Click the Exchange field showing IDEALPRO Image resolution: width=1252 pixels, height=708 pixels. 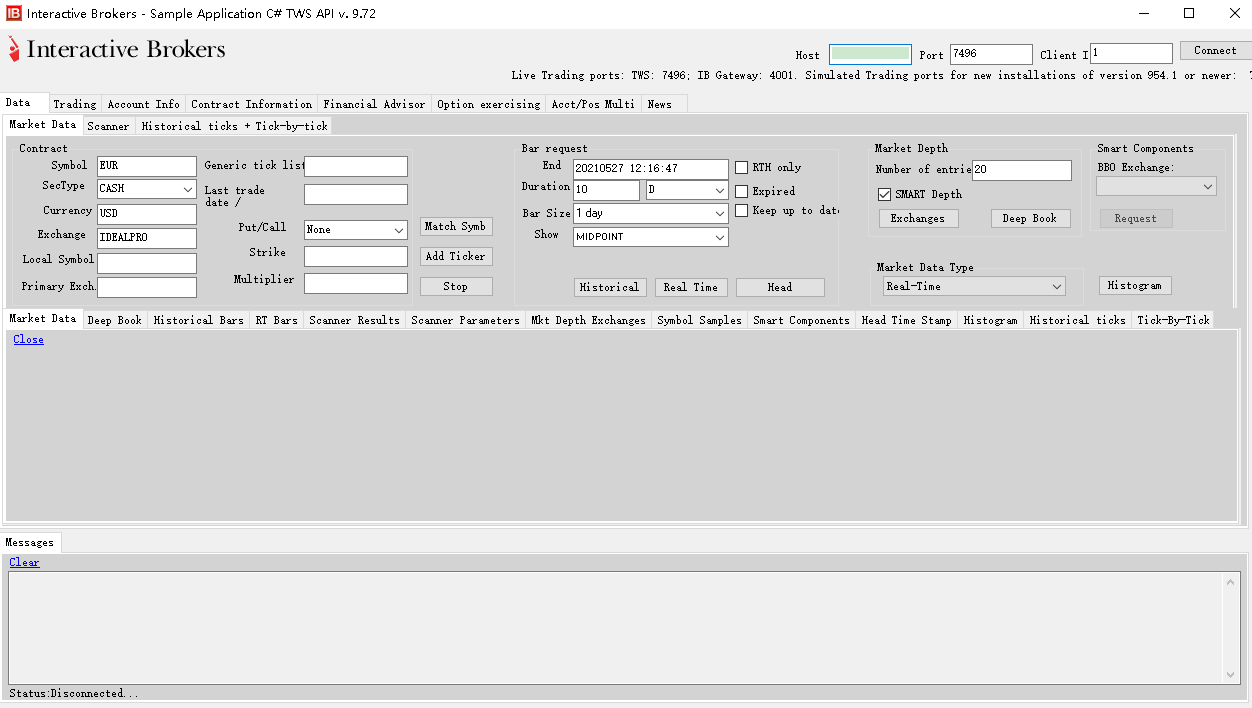click(147, 238)
